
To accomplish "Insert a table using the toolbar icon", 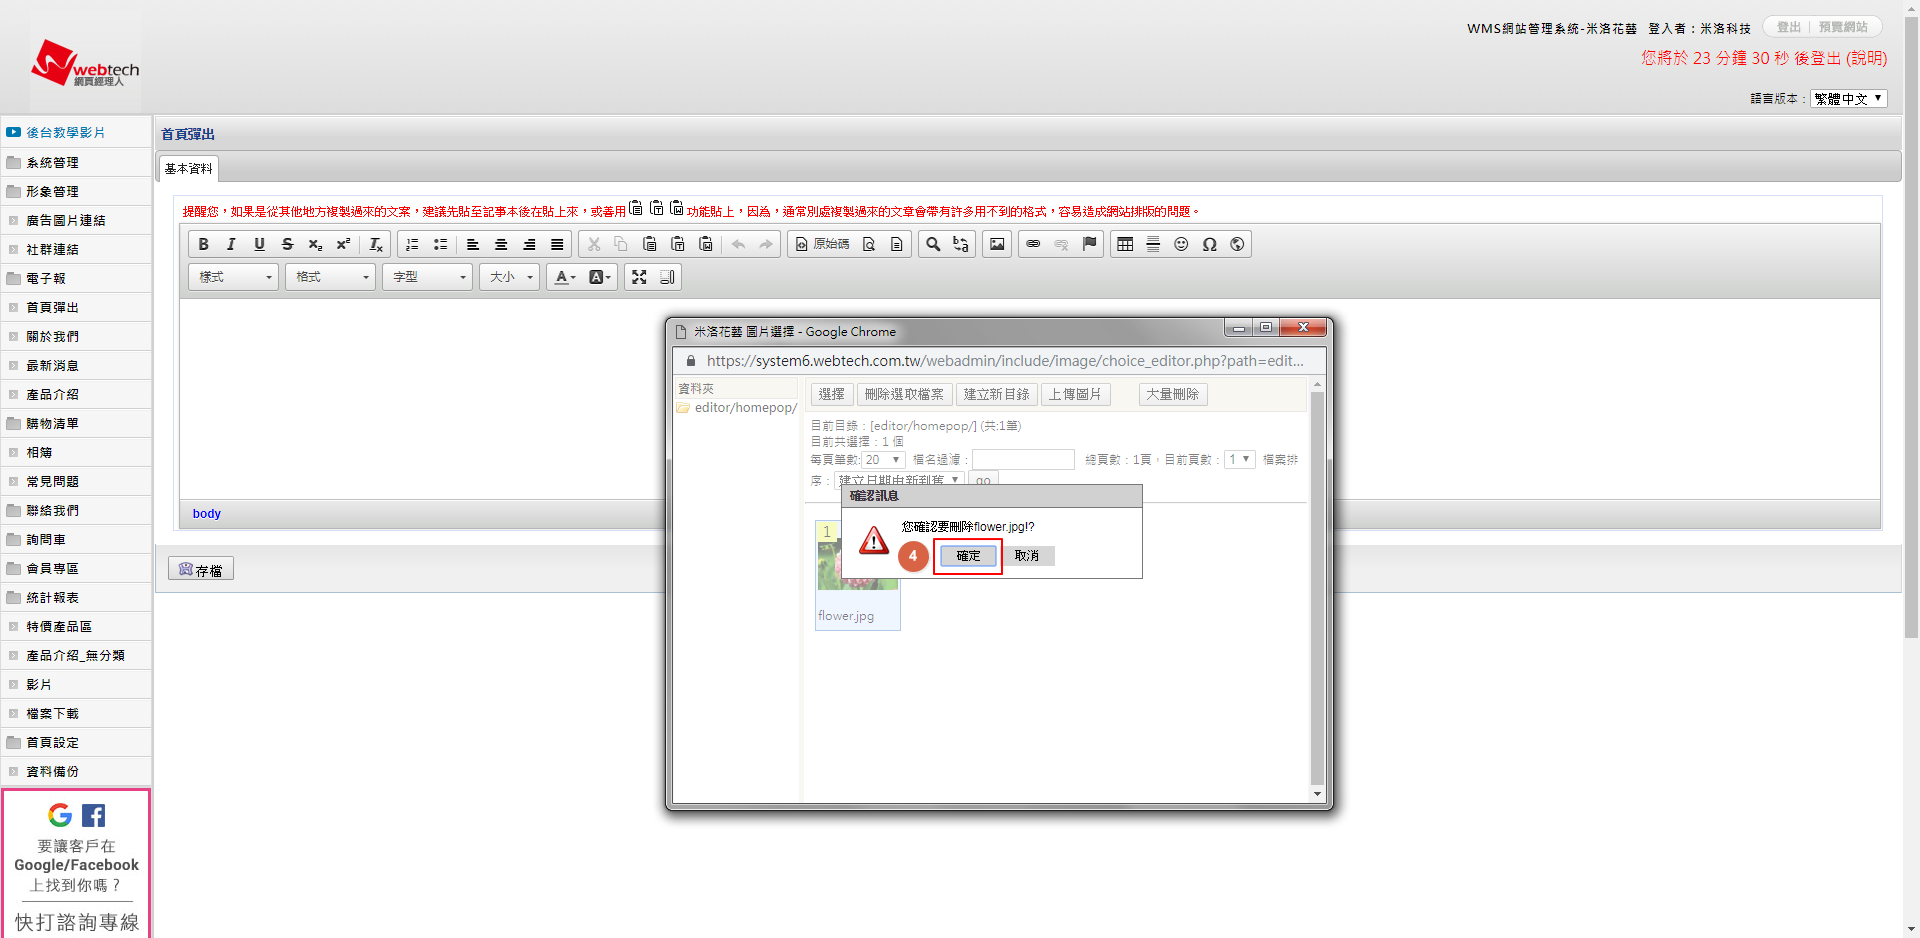I will (1125, 244).
